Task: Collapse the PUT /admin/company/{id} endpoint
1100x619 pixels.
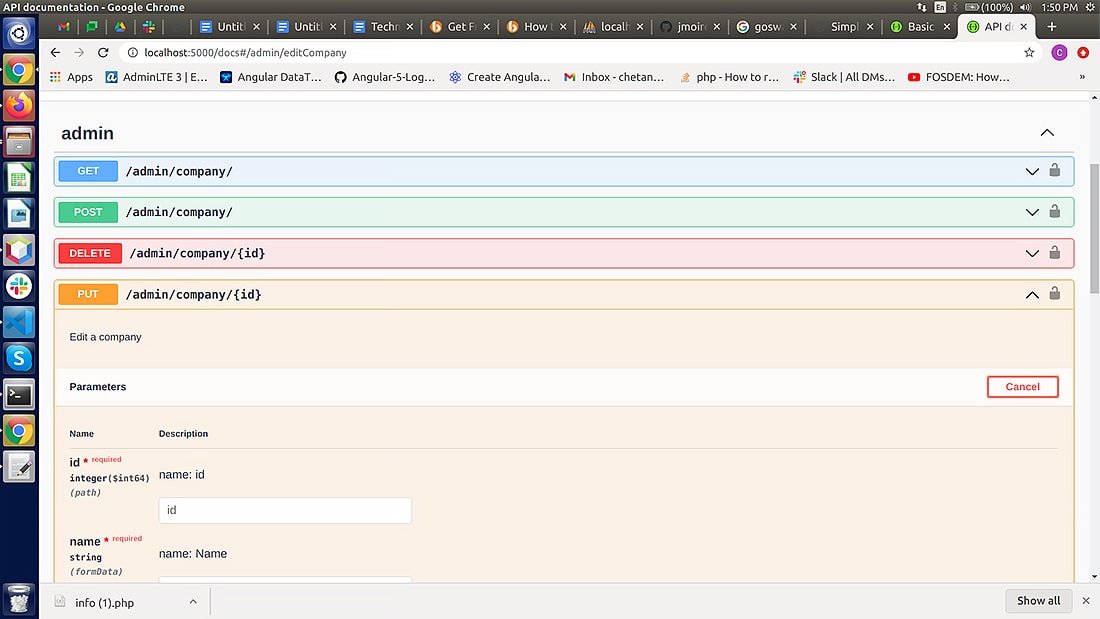Action: pos(1032,294)
